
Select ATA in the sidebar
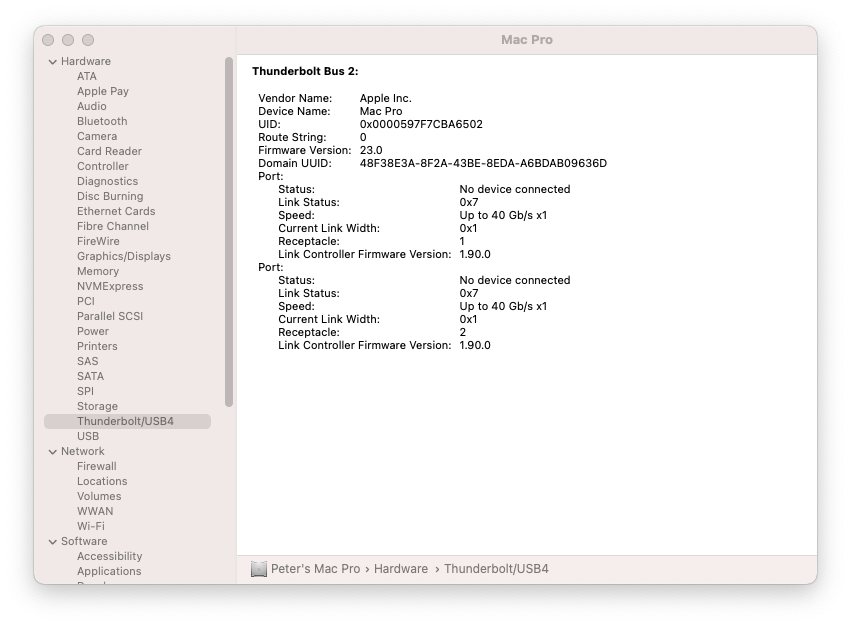click(x=87, y=77)
